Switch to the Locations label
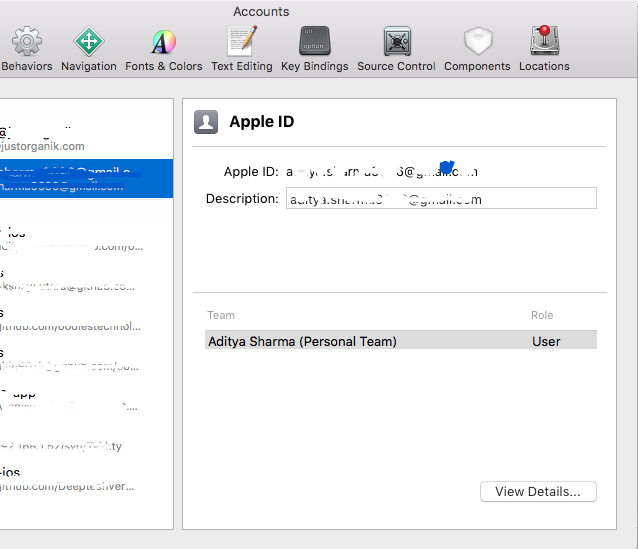638x549 pixels. coord(544,66)
